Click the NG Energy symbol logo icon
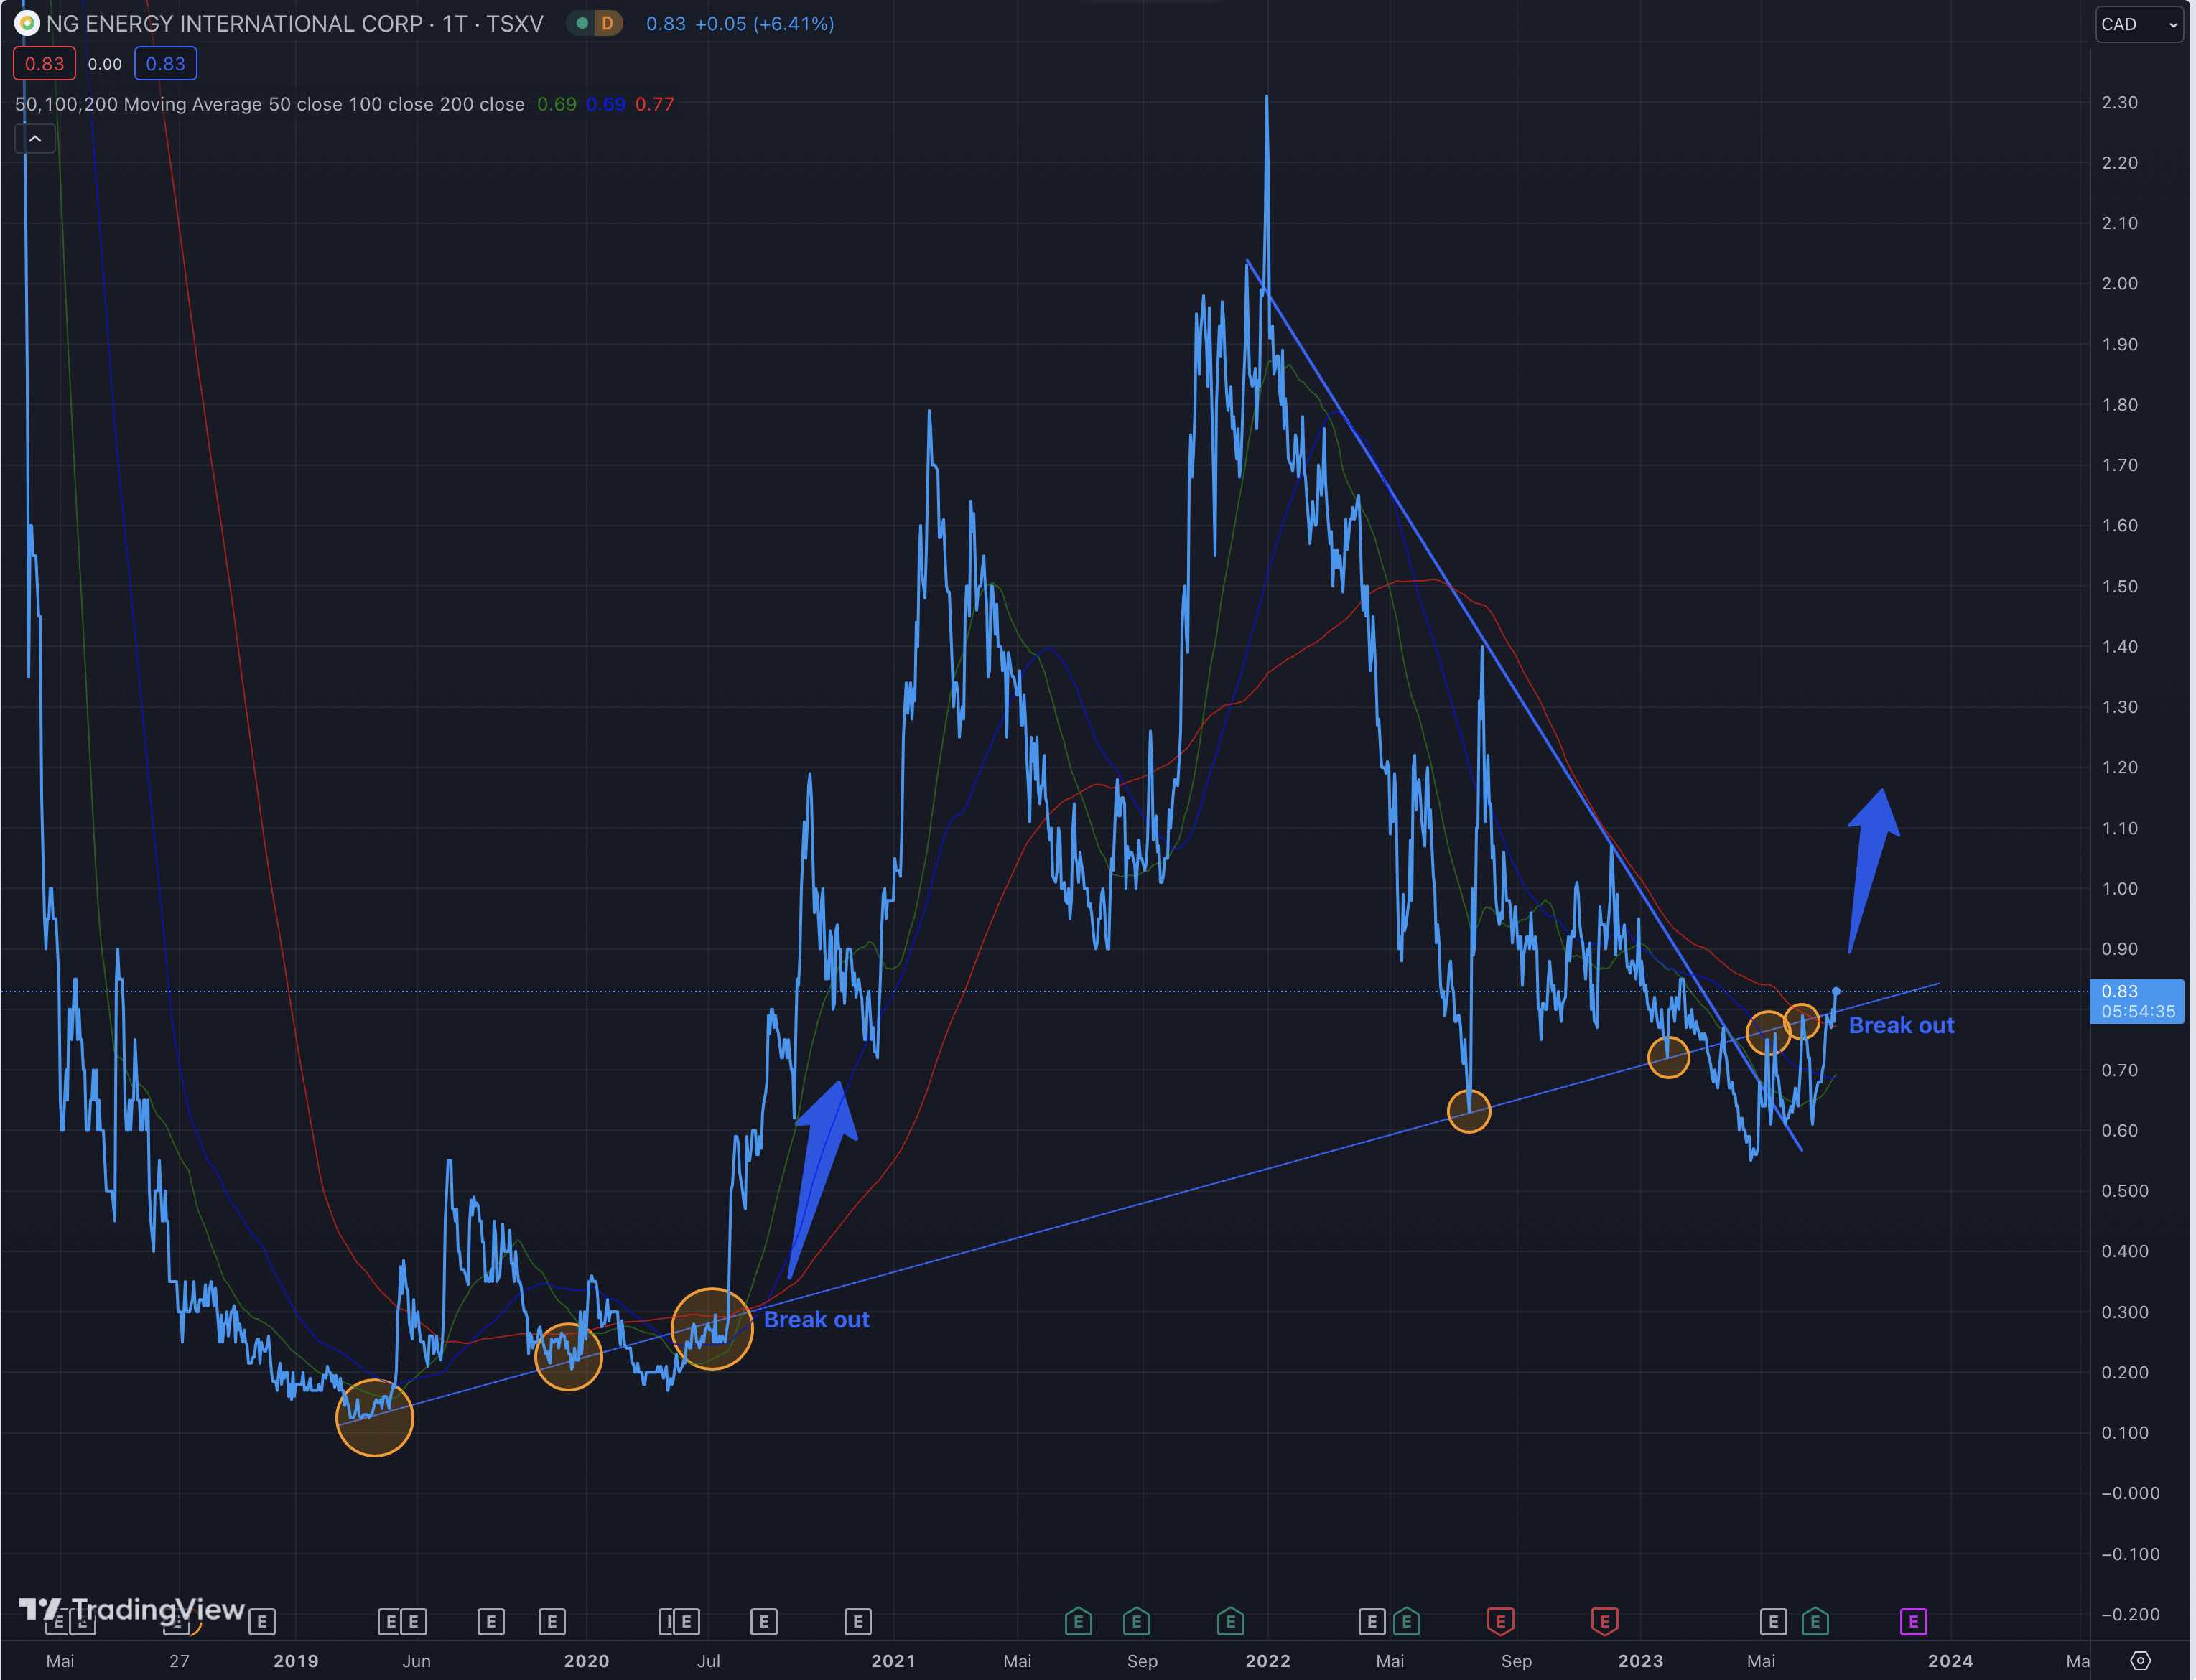 pos(27,23)
